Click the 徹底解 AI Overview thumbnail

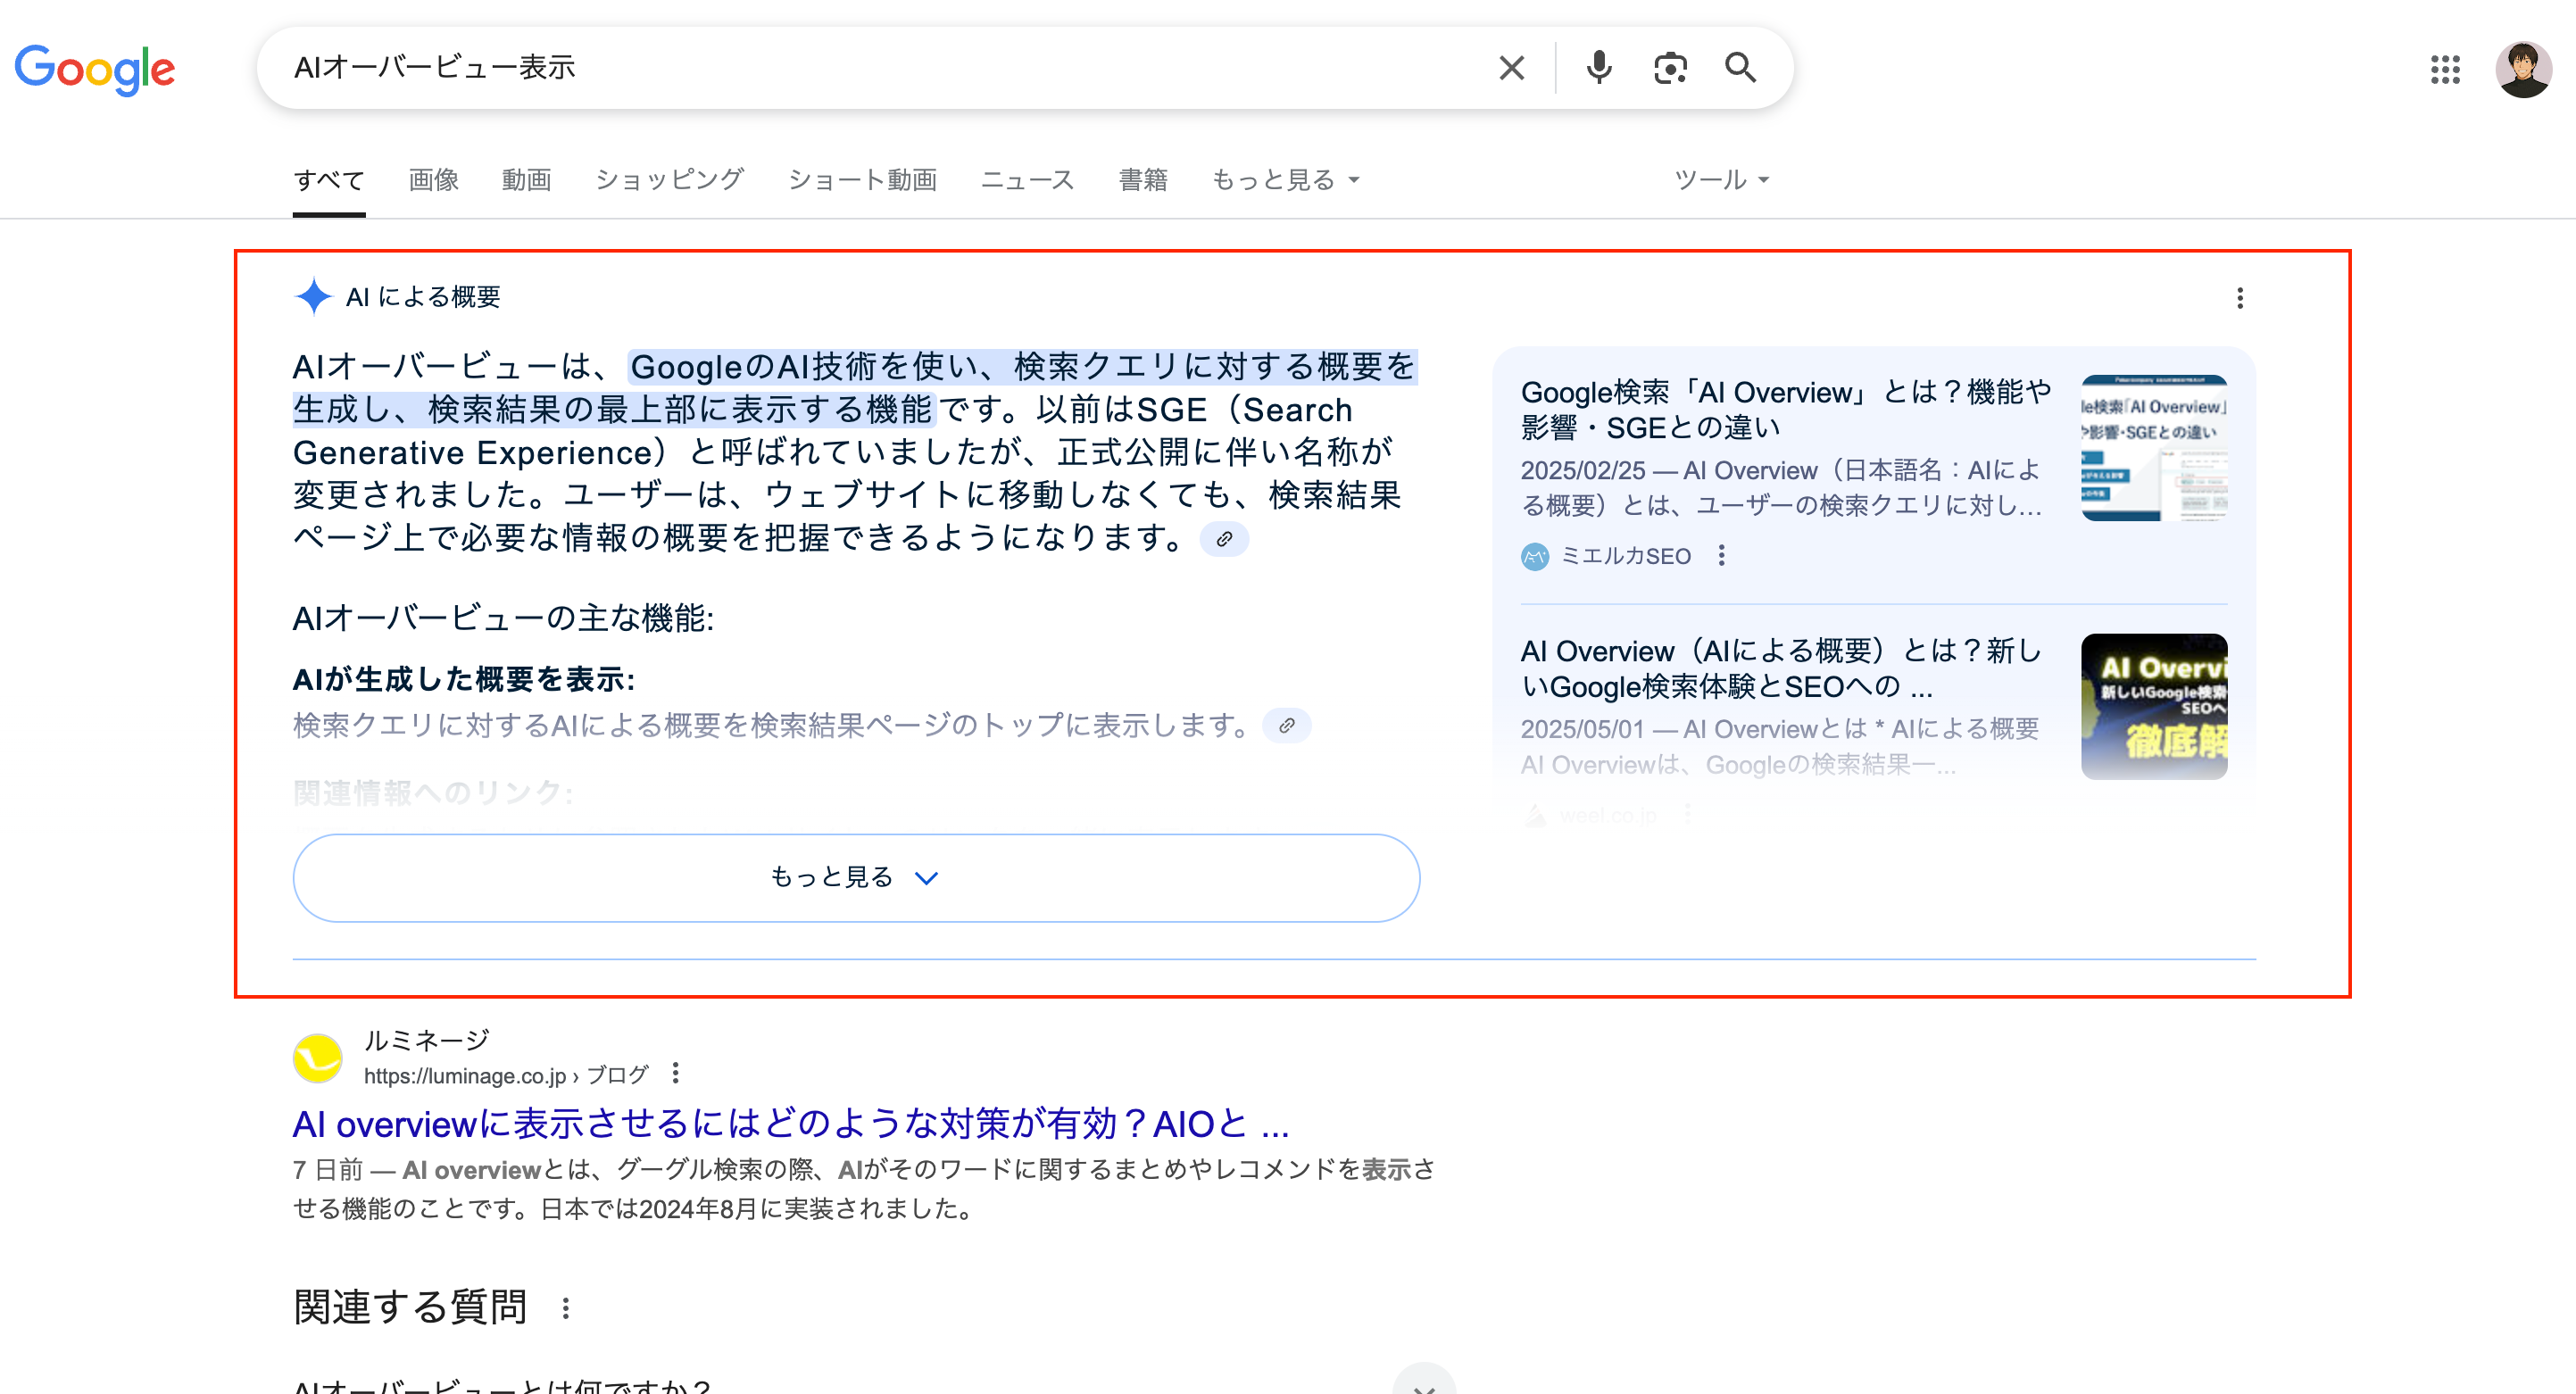pyautogui.click(x=2154, y=707)
